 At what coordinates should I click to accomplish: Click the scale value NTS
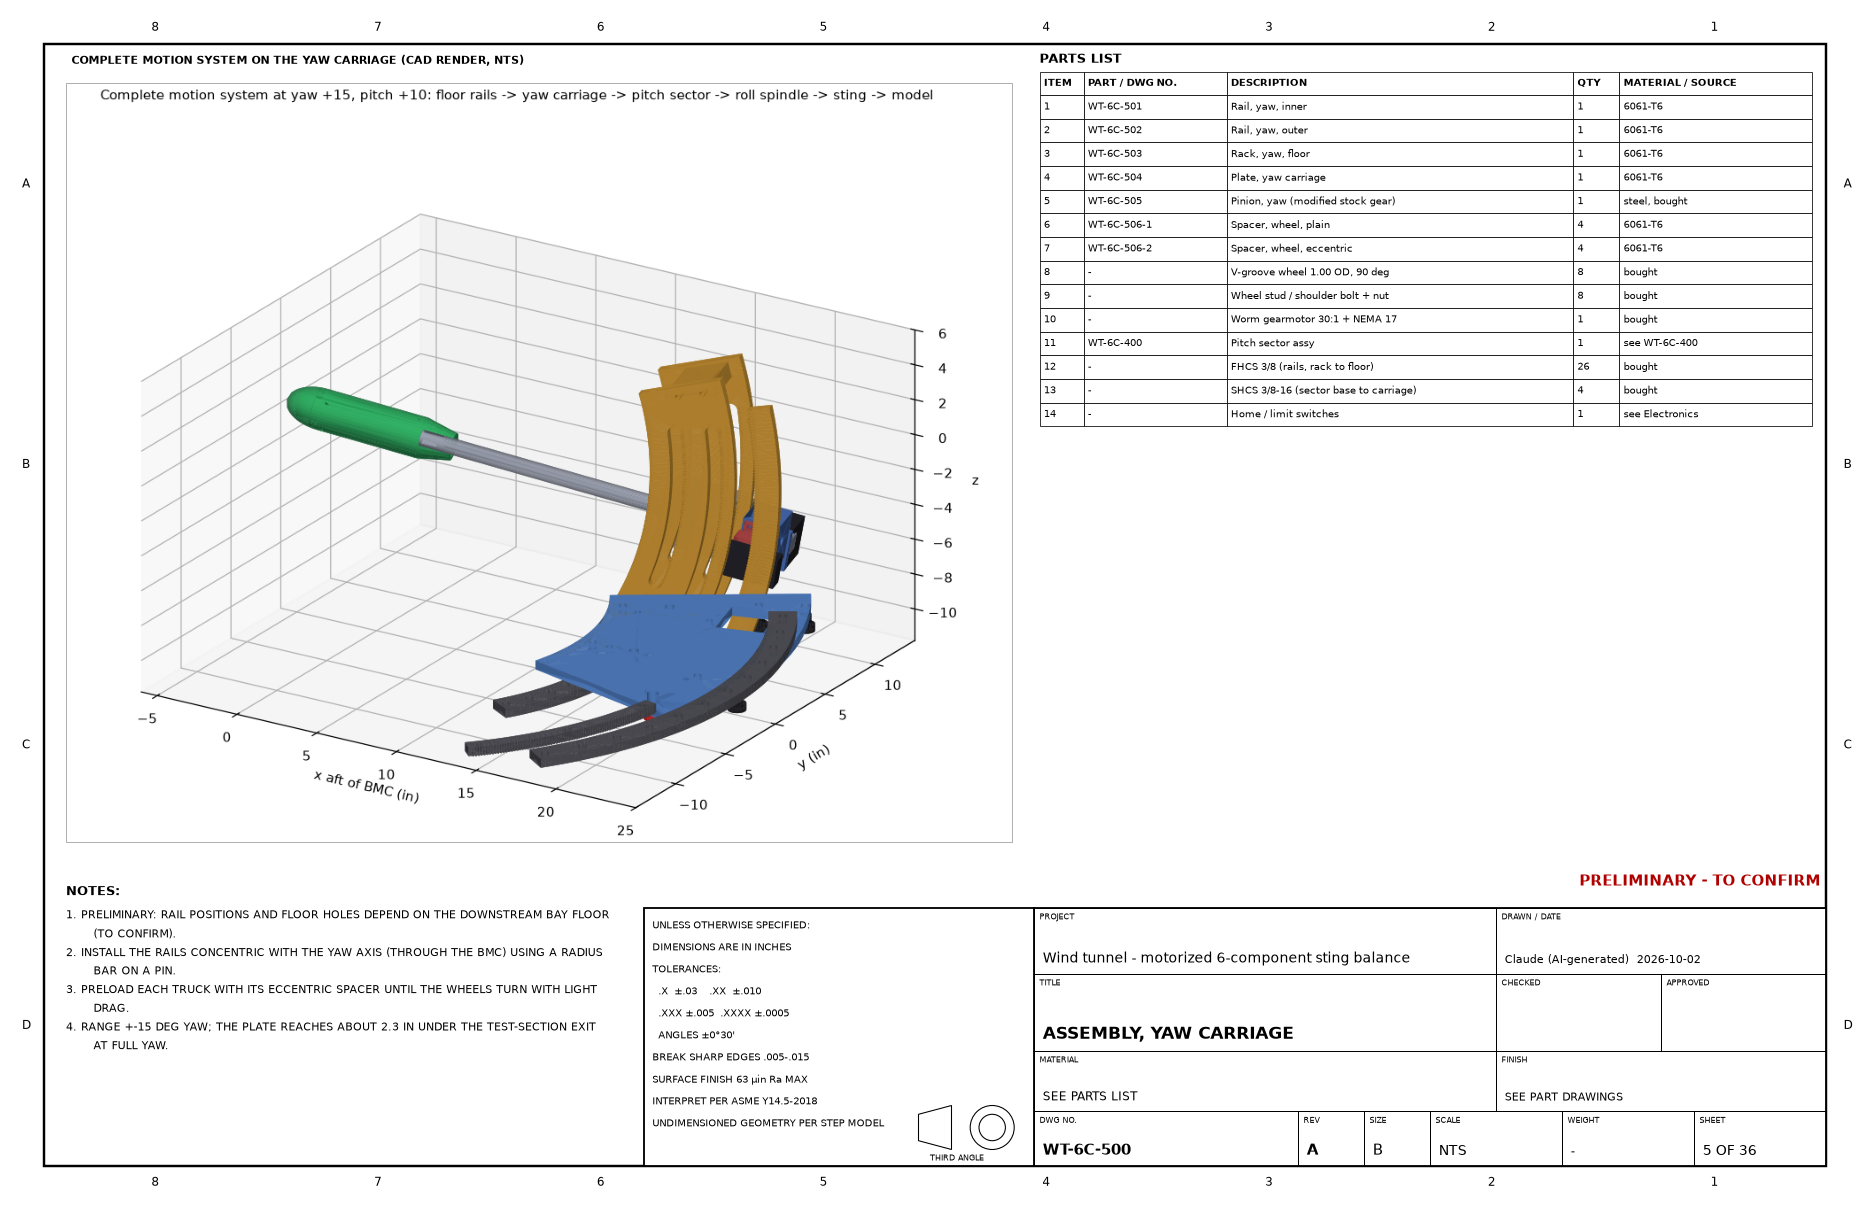1453,1151
